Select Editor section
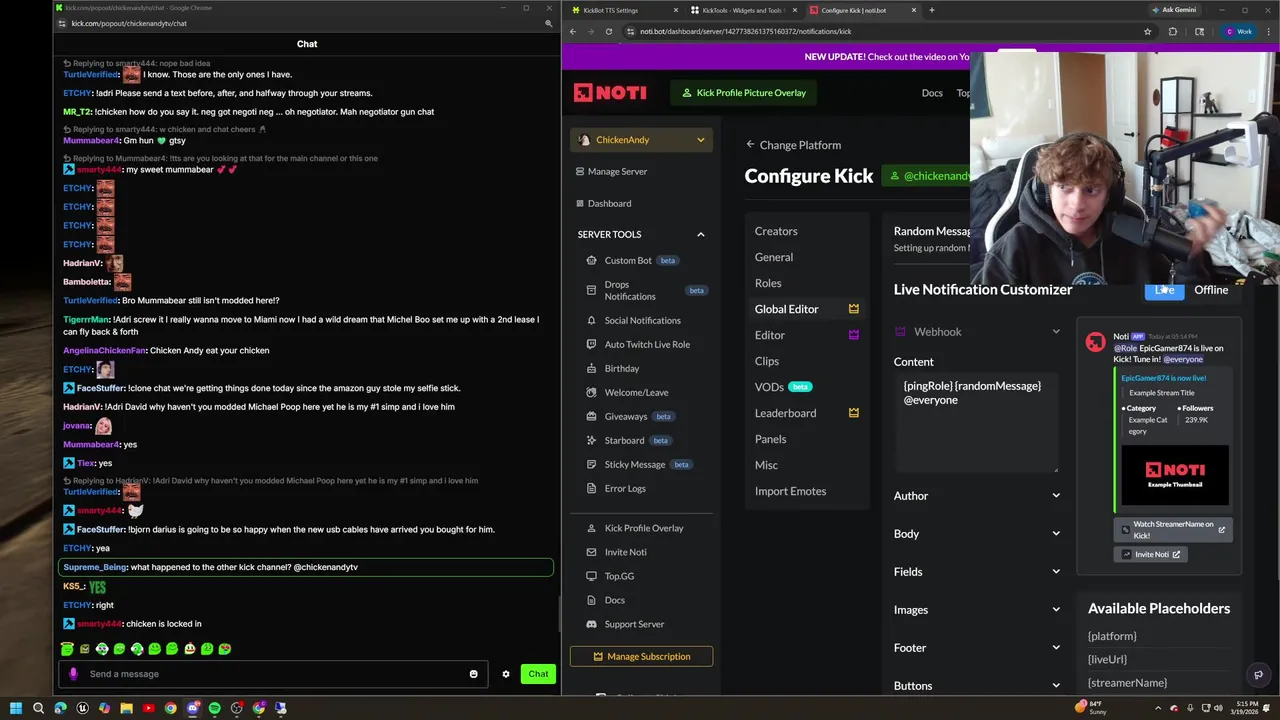Screen dimensions: 1280x720 click(807, 335)
